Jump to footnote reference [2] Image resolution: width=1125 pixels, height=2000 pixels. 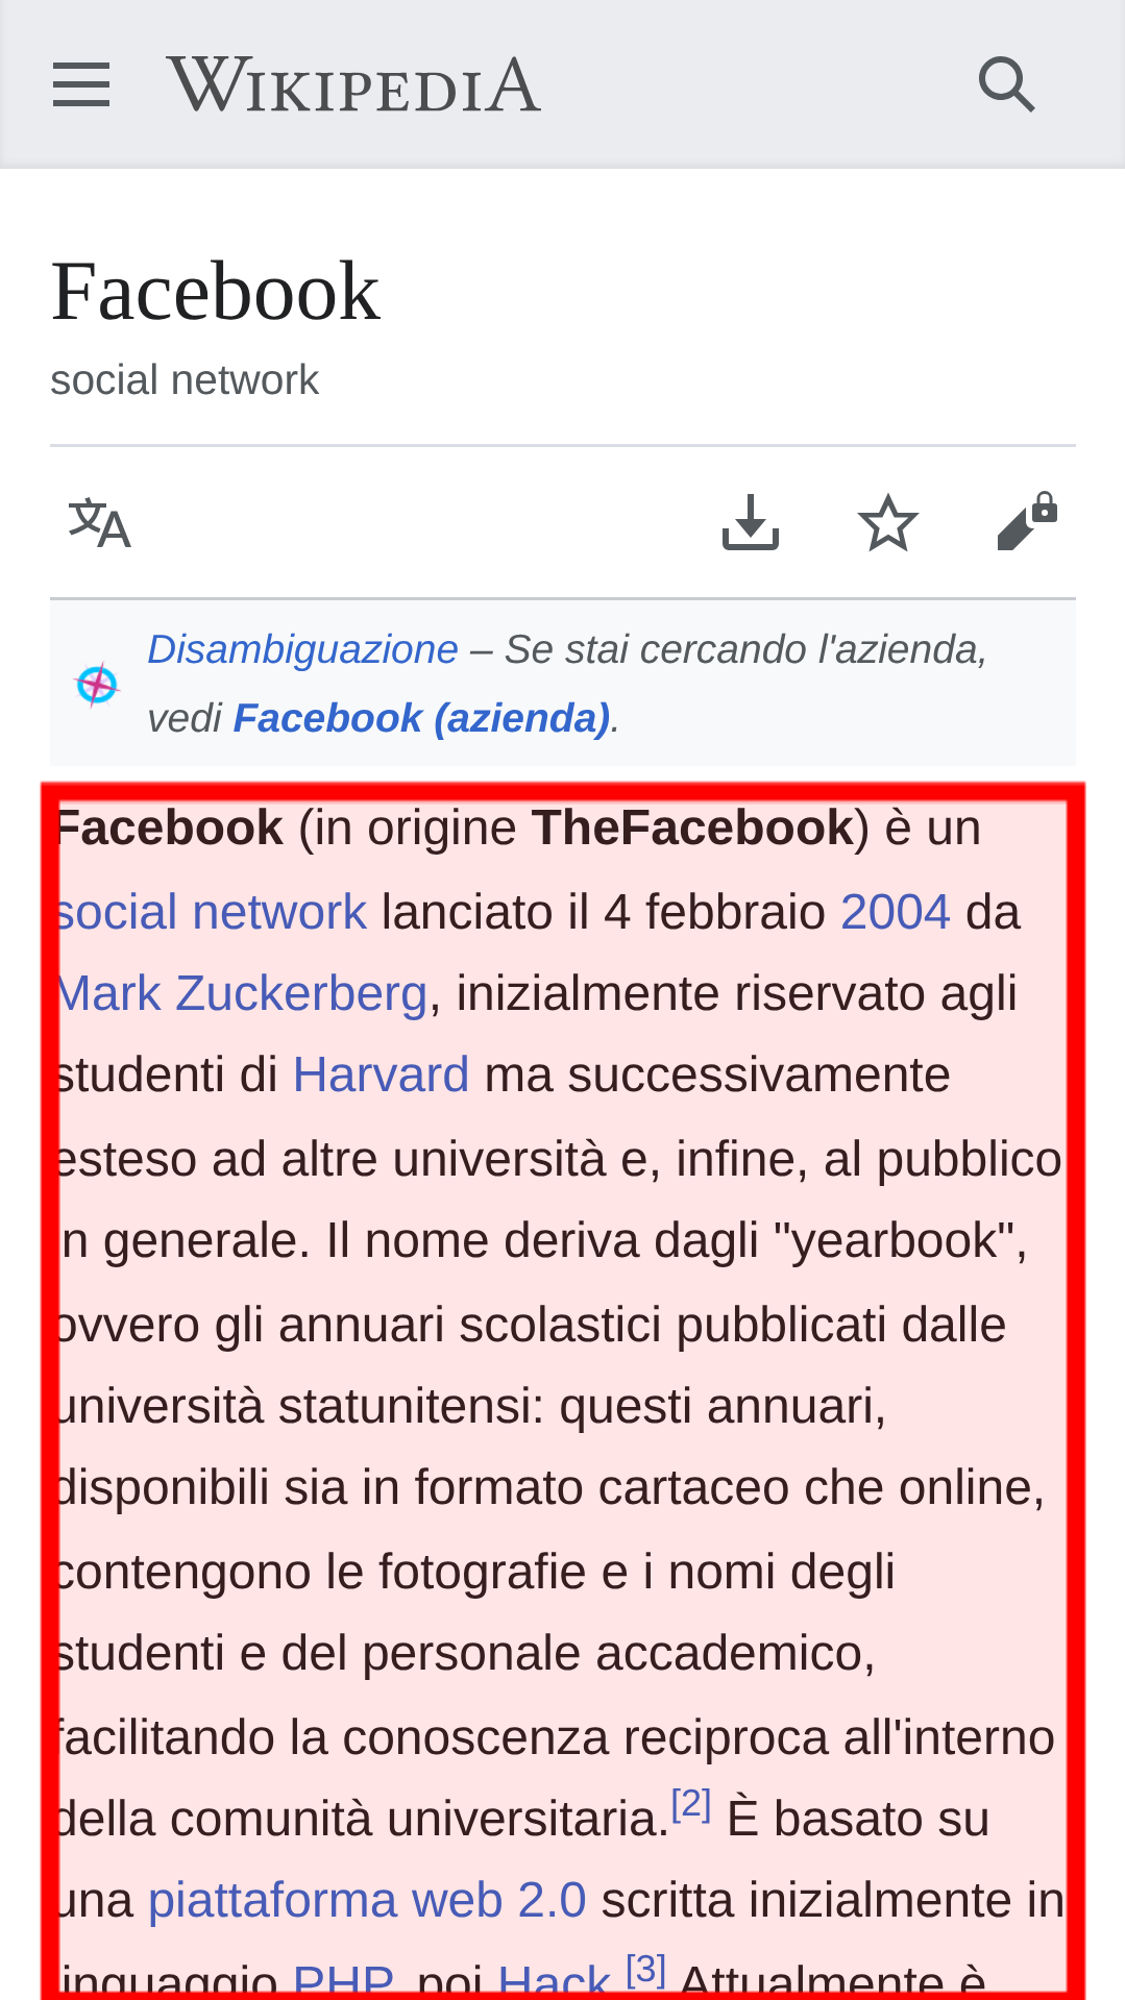click(x=691, y=1805)
